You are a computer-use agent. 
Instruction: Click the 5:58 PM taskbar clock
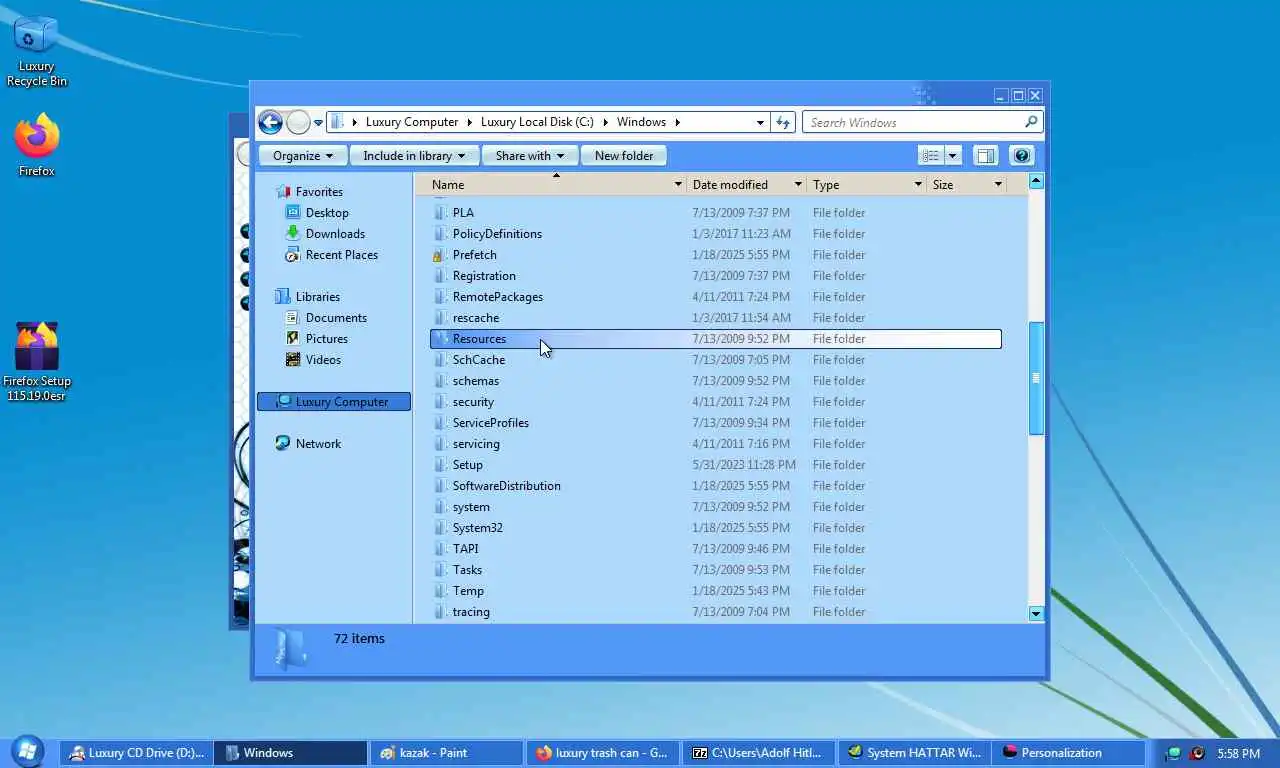[1238, 753]
